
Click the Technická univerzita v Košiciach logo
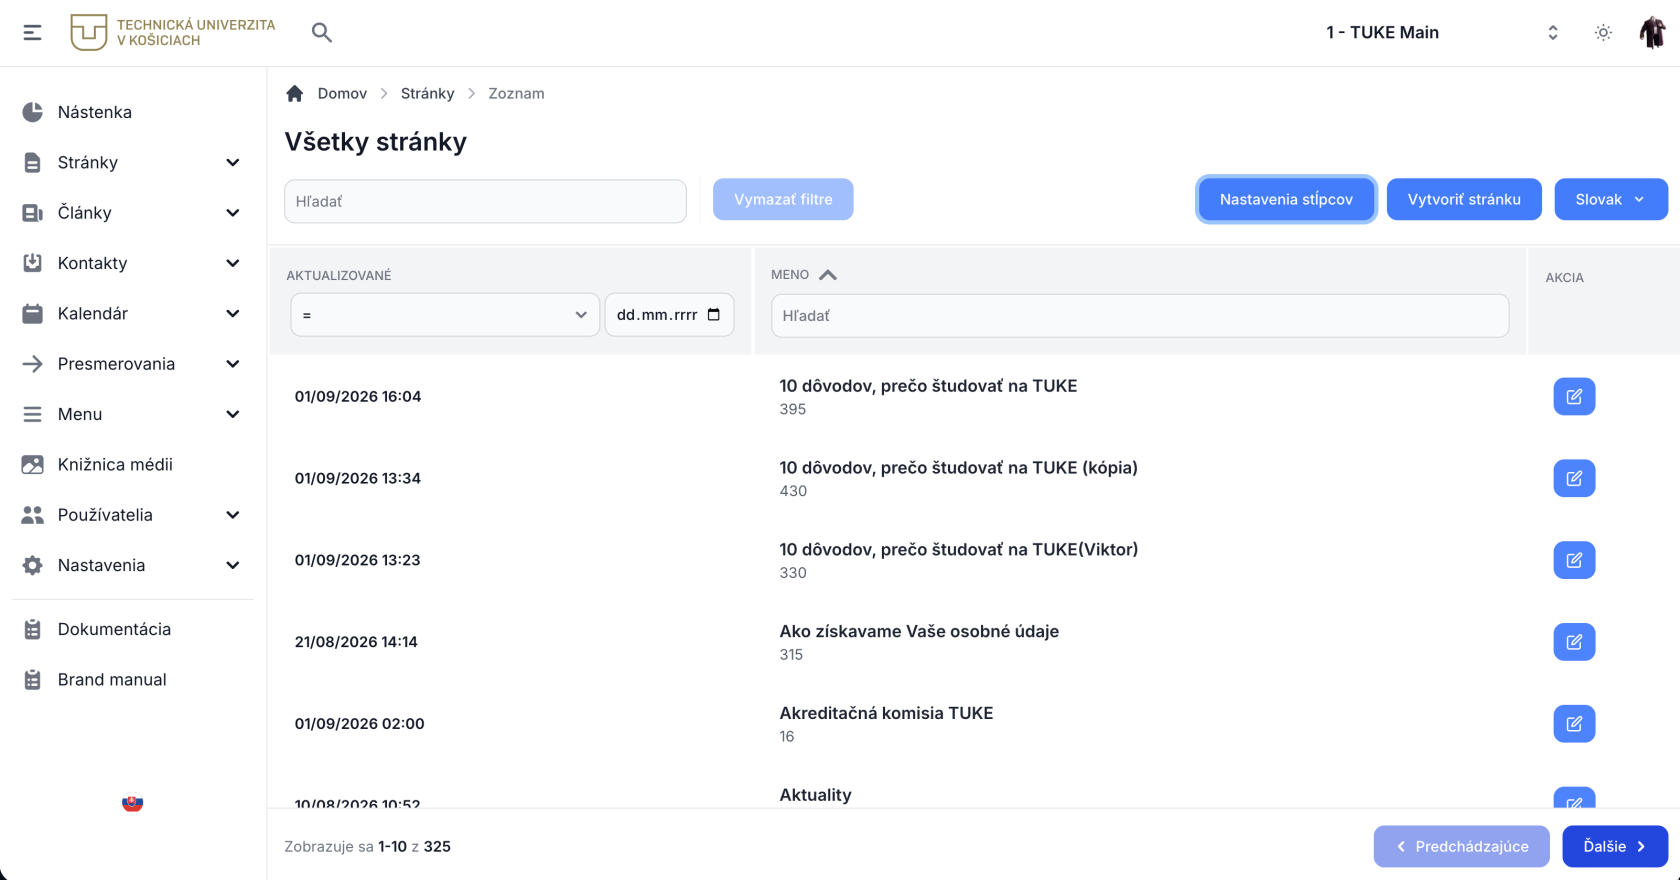[173, 33]
